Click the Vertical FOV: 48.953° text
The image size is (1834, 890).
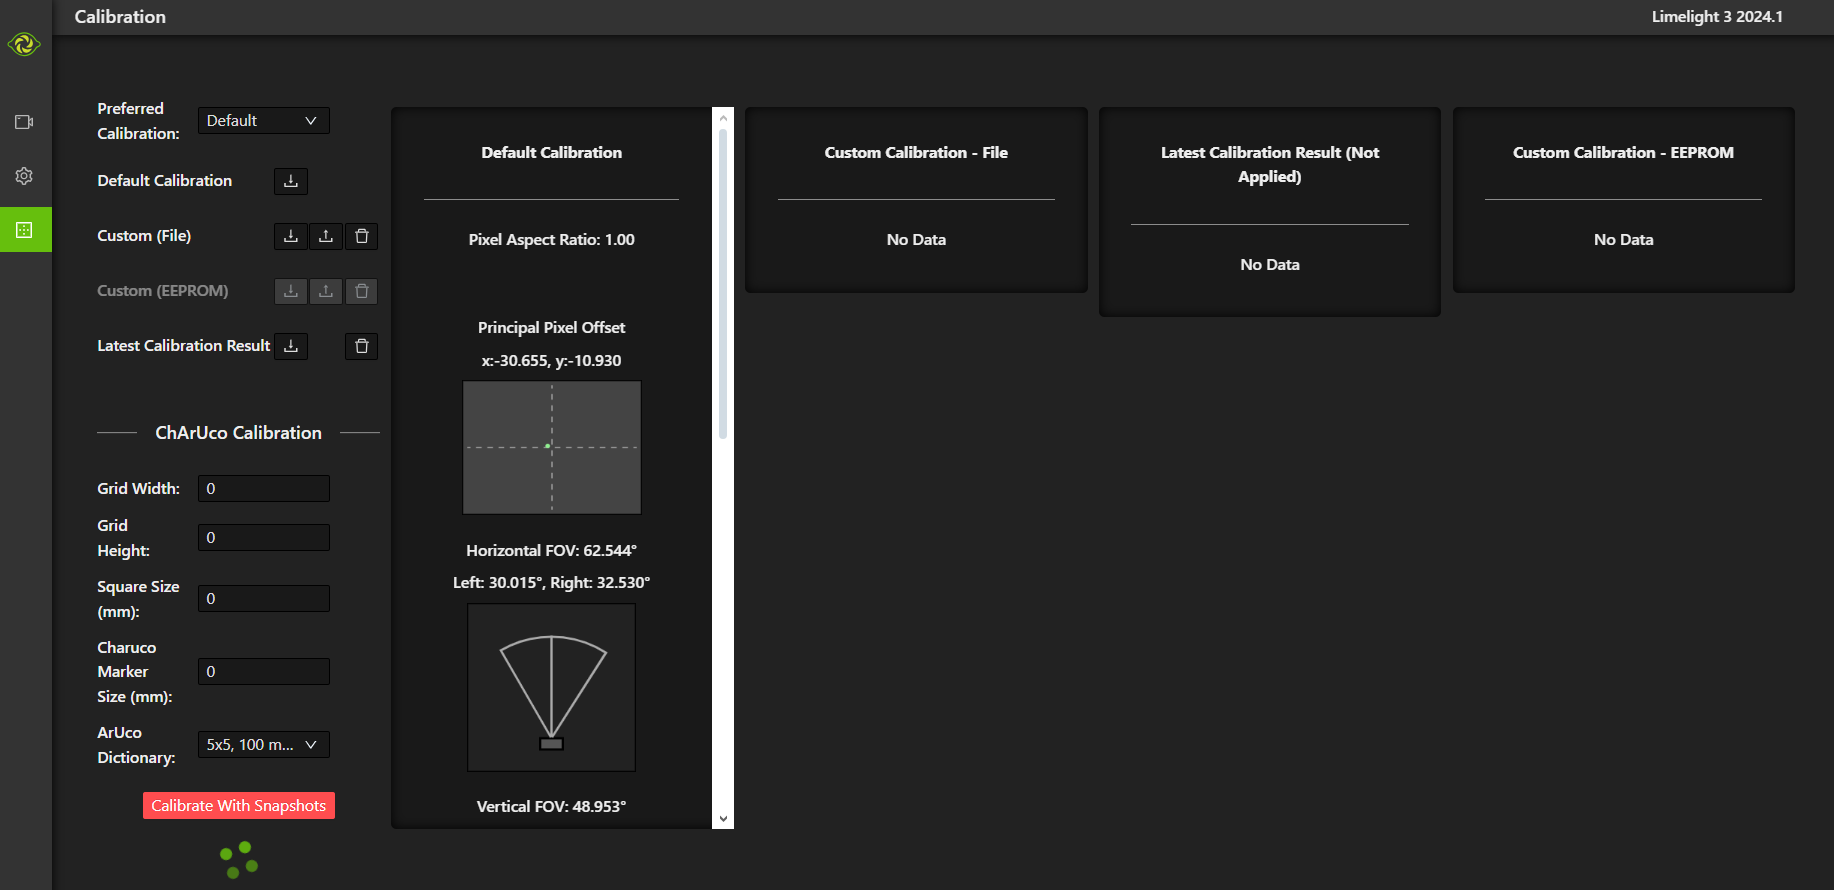pos(552,807)
